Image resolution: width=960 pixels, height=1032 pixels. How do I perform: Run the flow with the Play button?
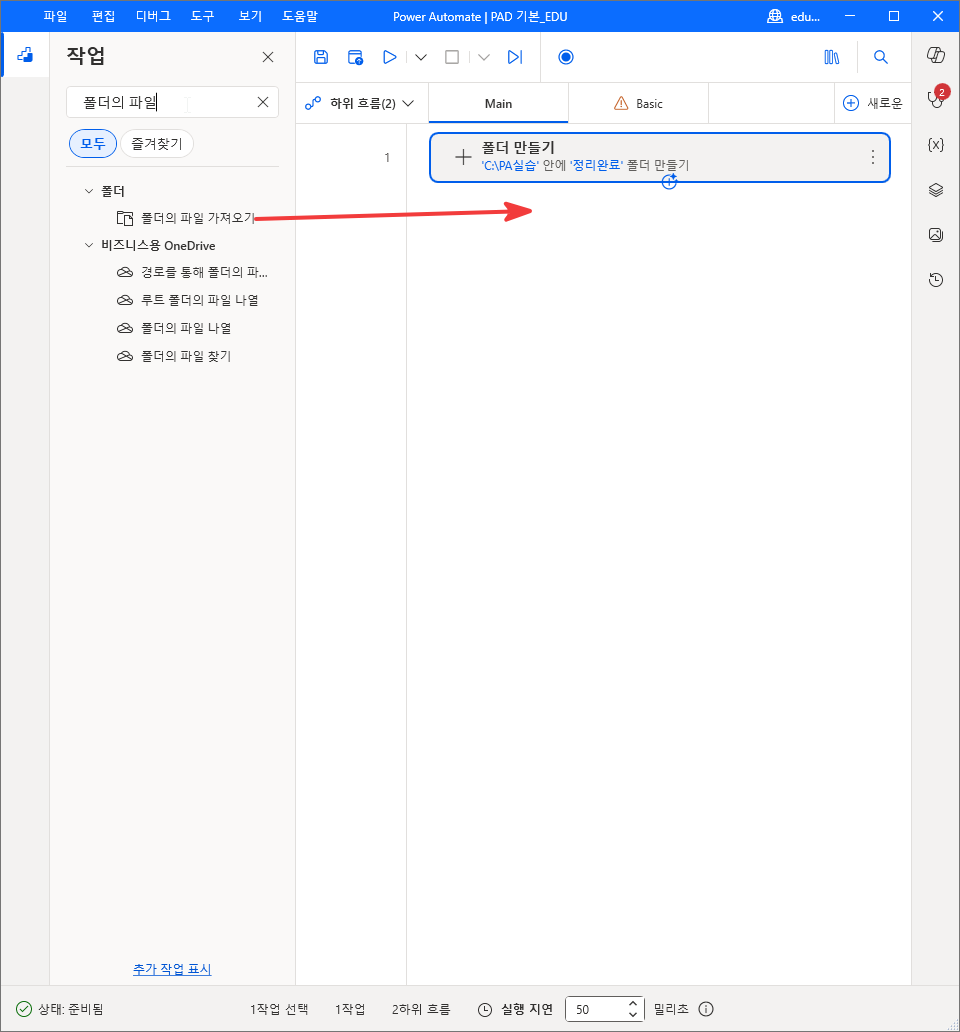pyautogui.click(x=390, y=57)
